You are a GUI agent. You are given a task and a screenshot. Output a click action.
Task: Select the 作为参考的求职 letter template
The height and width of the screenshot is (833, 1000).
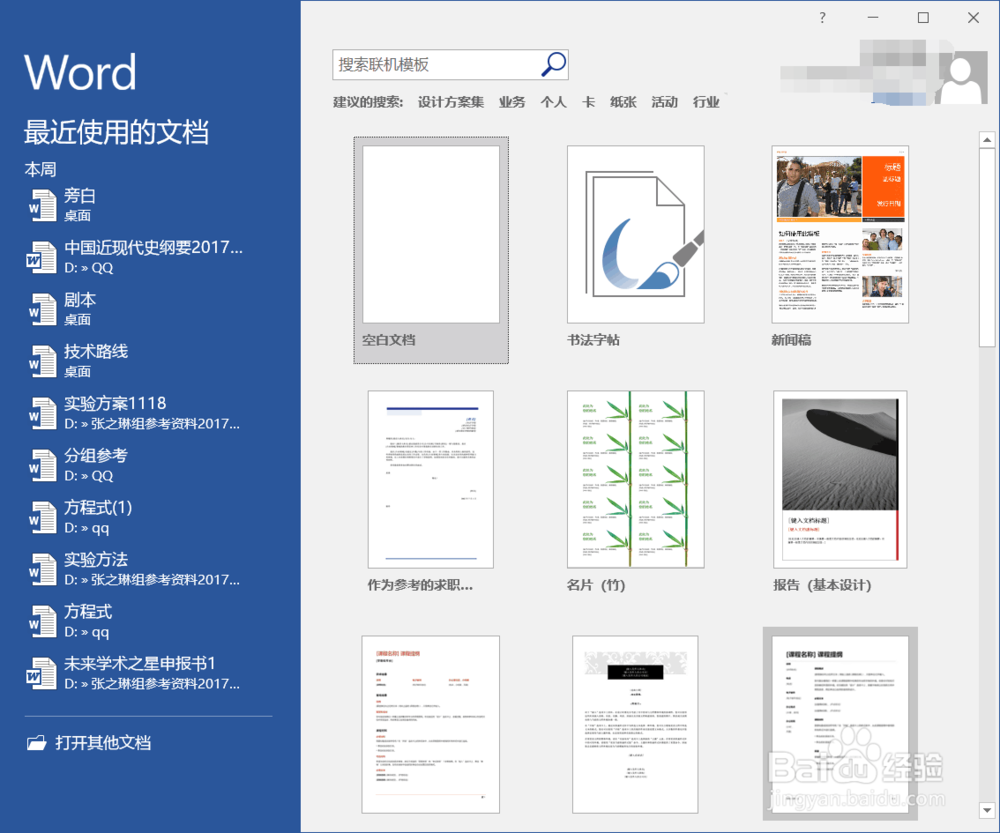pyautogui.click(x=430, y=492)
